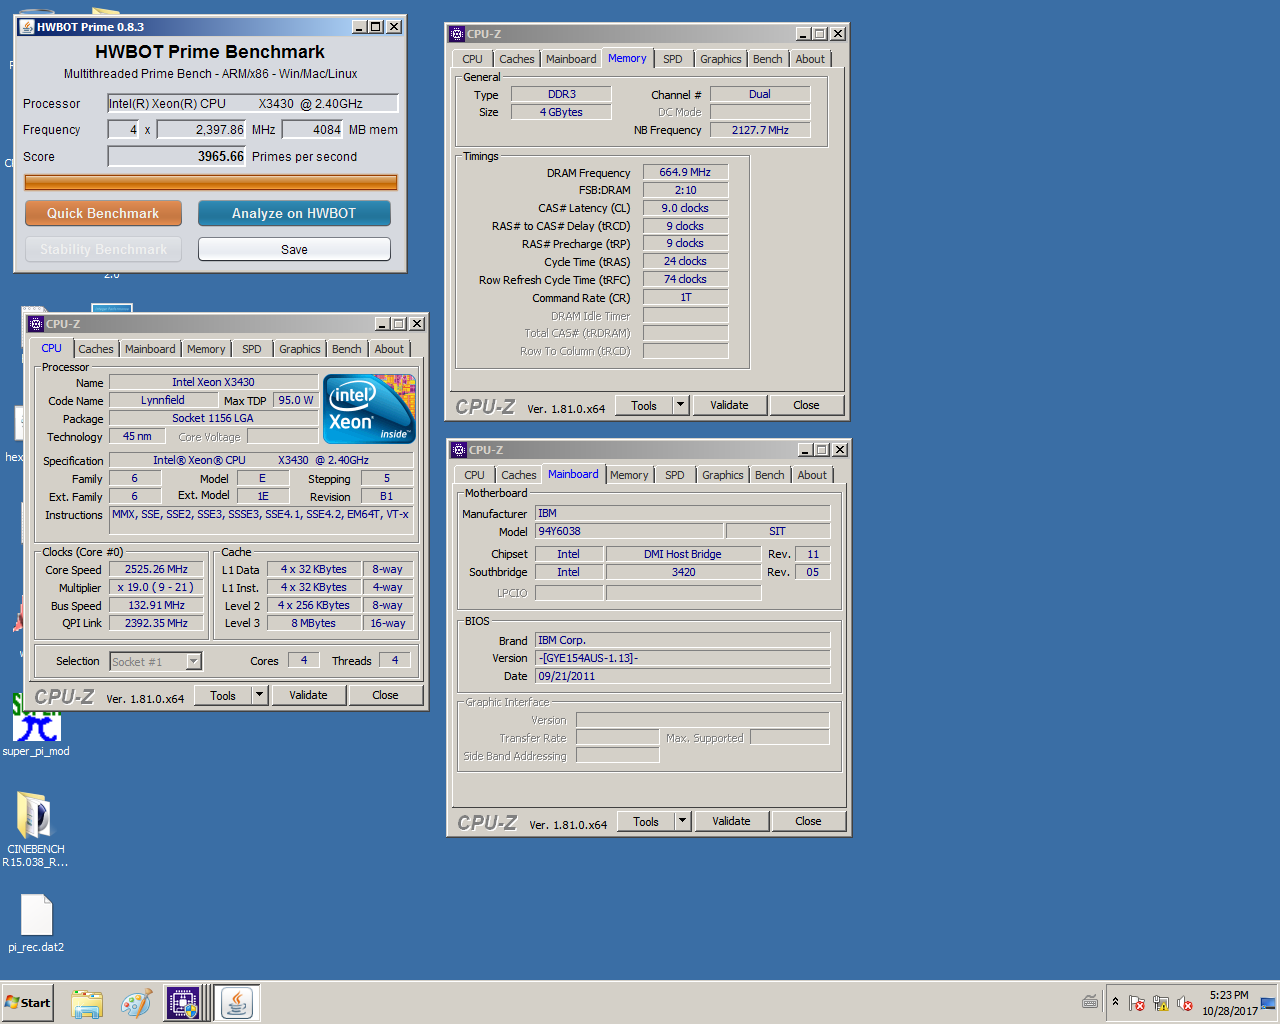Expand Tools dropdown arrow in CPU window
1280x1024 pixels.
point(260,695)
